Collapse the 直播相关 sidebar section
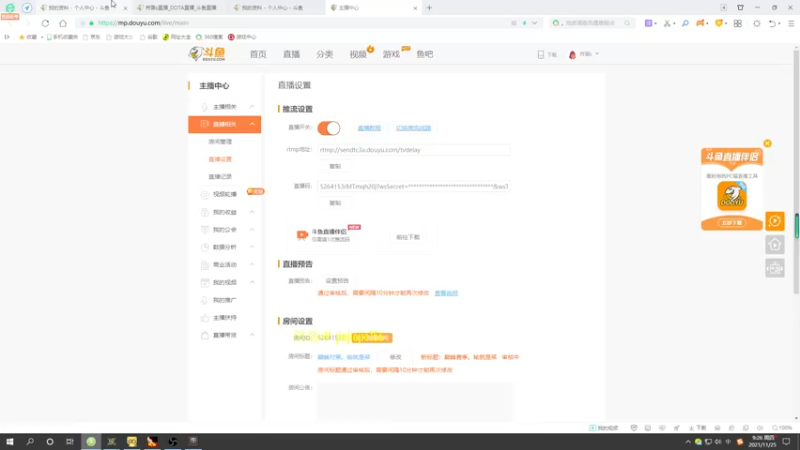Screen dimensions: 800x450 (x=252, y=124)
